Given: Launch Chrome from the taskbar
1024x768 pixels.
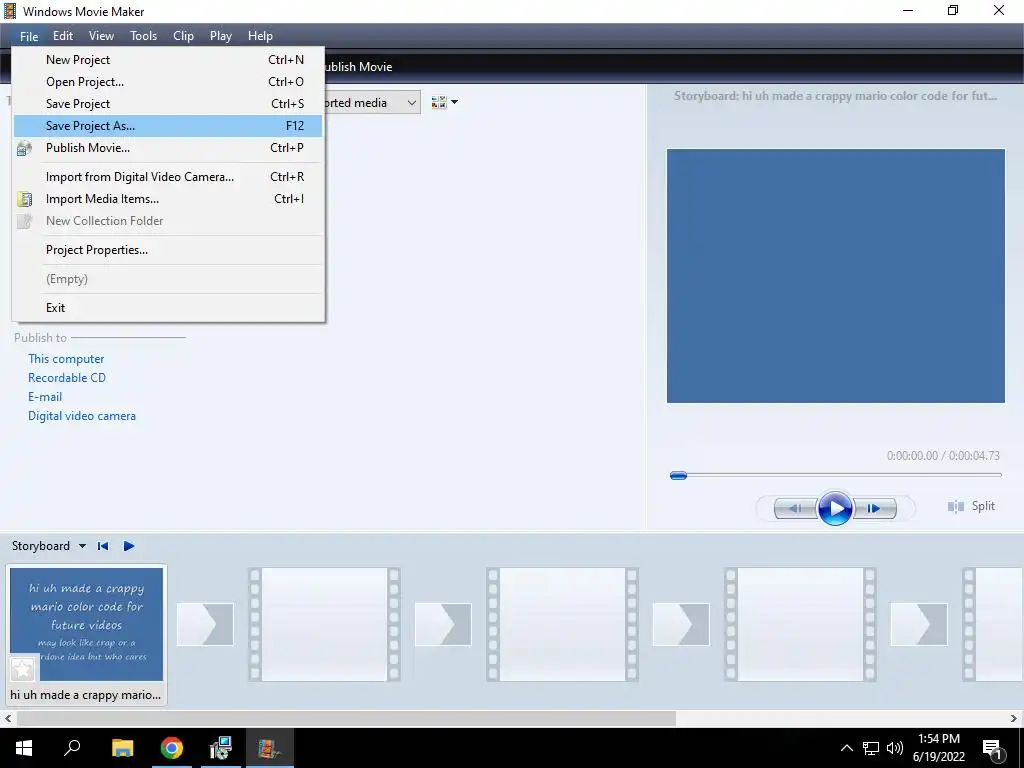Looking at the screenshot, I should pyautogui.click(x=172, y=748).
